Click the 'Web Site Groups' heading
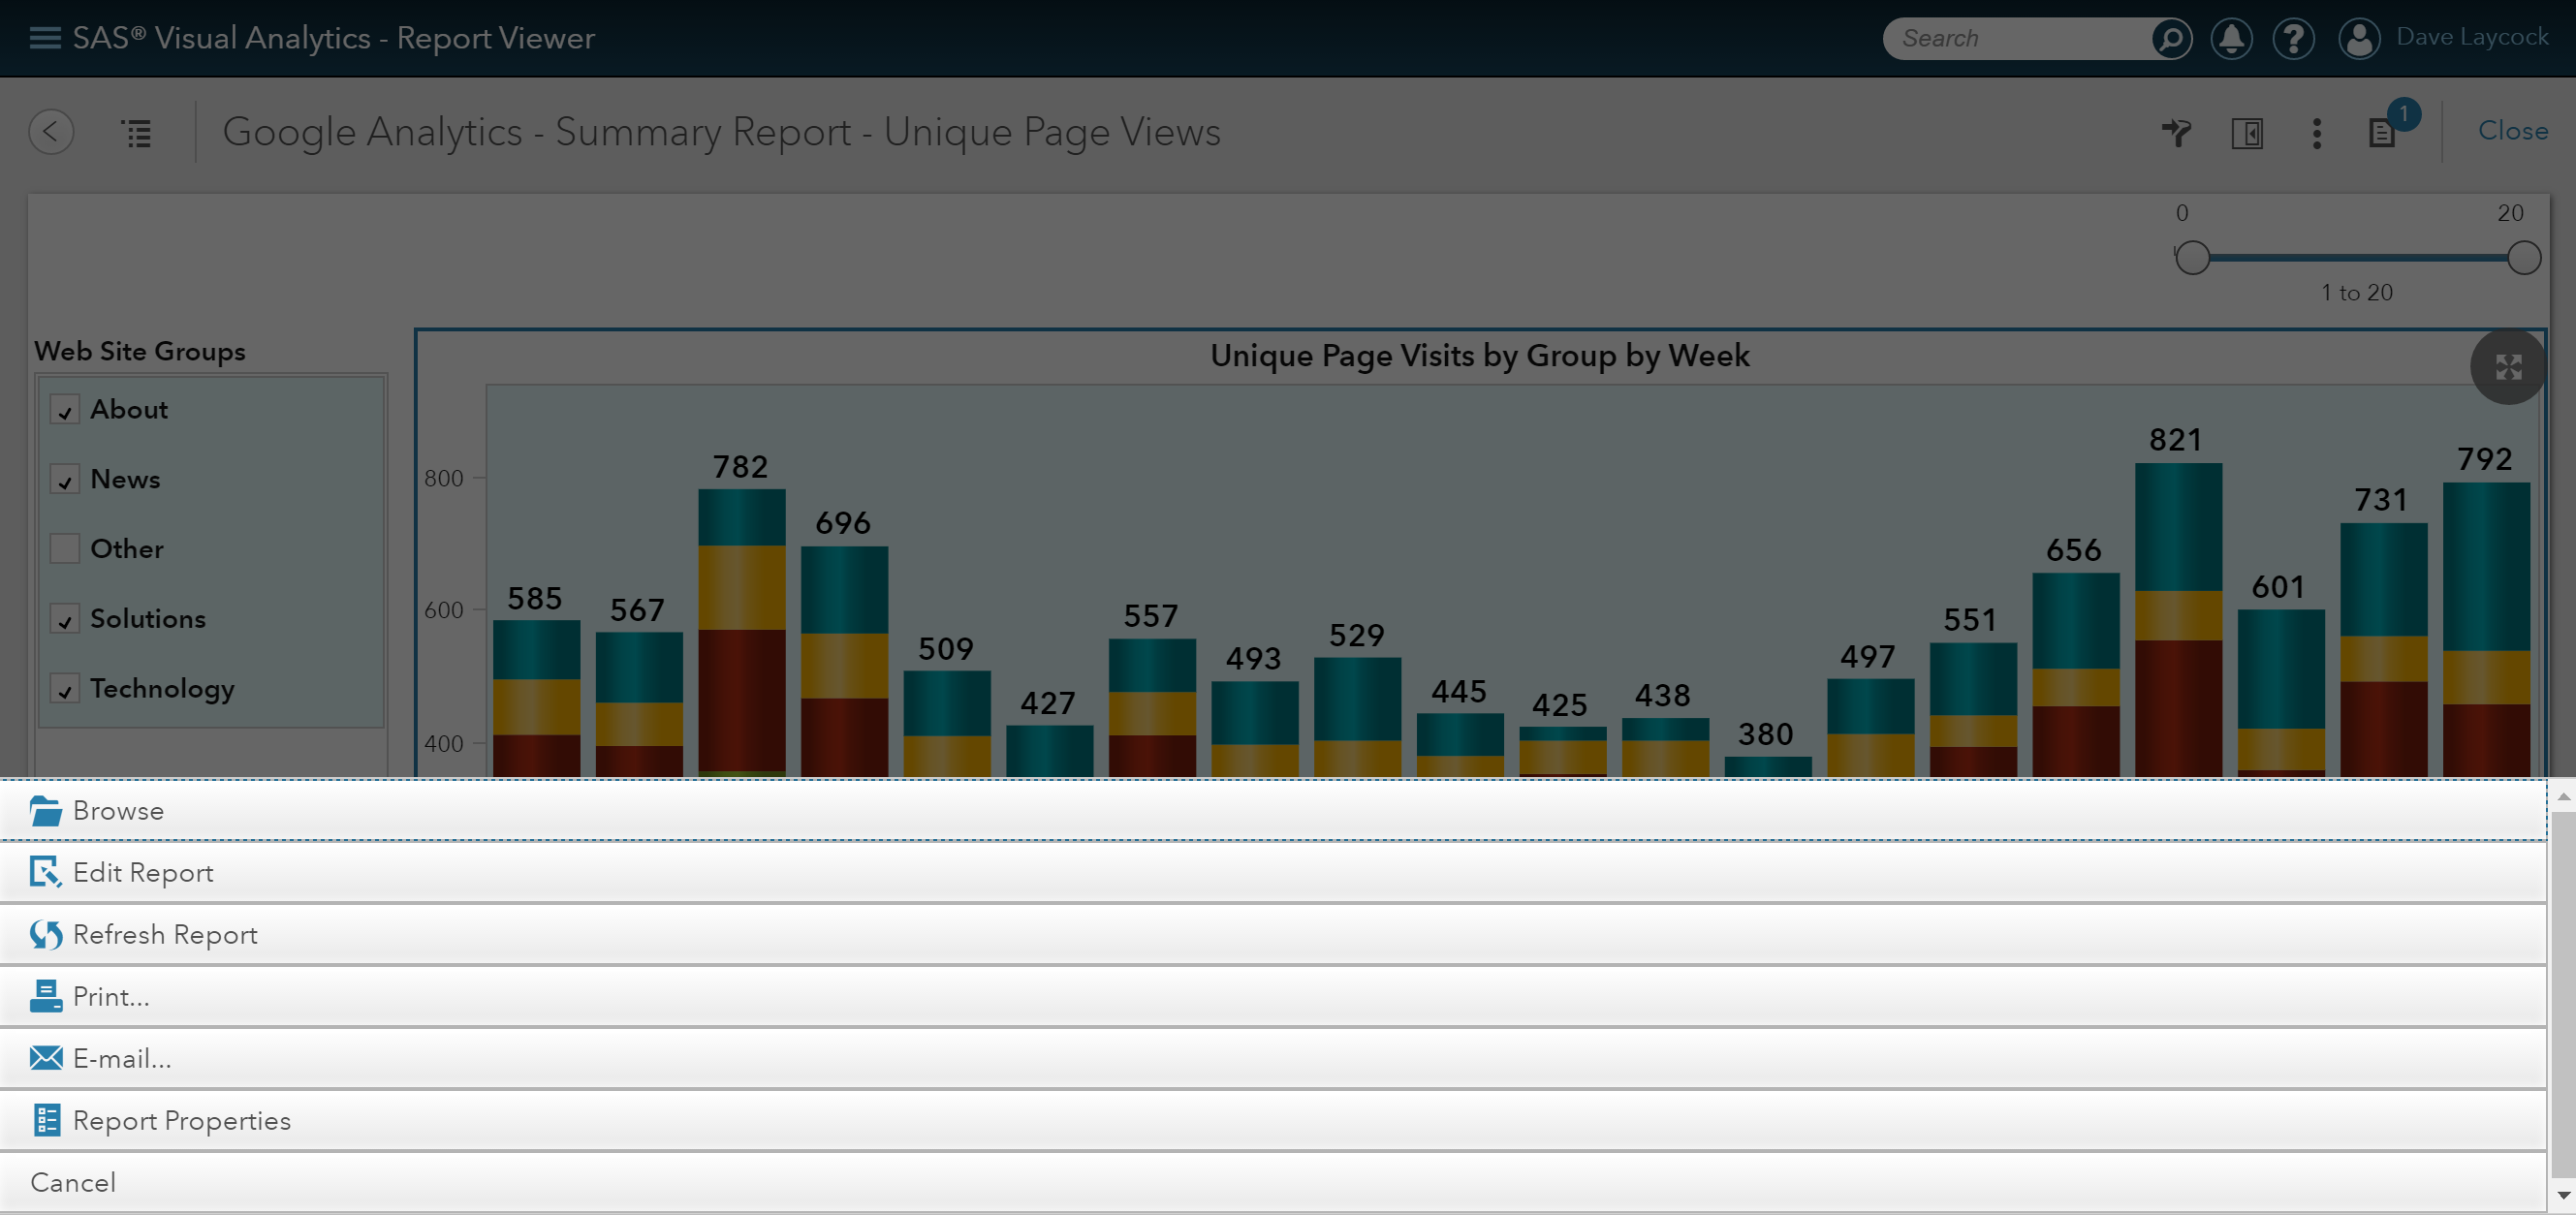The height and width of the screenshot is (1215, 2576). click(x=140, y=351)
